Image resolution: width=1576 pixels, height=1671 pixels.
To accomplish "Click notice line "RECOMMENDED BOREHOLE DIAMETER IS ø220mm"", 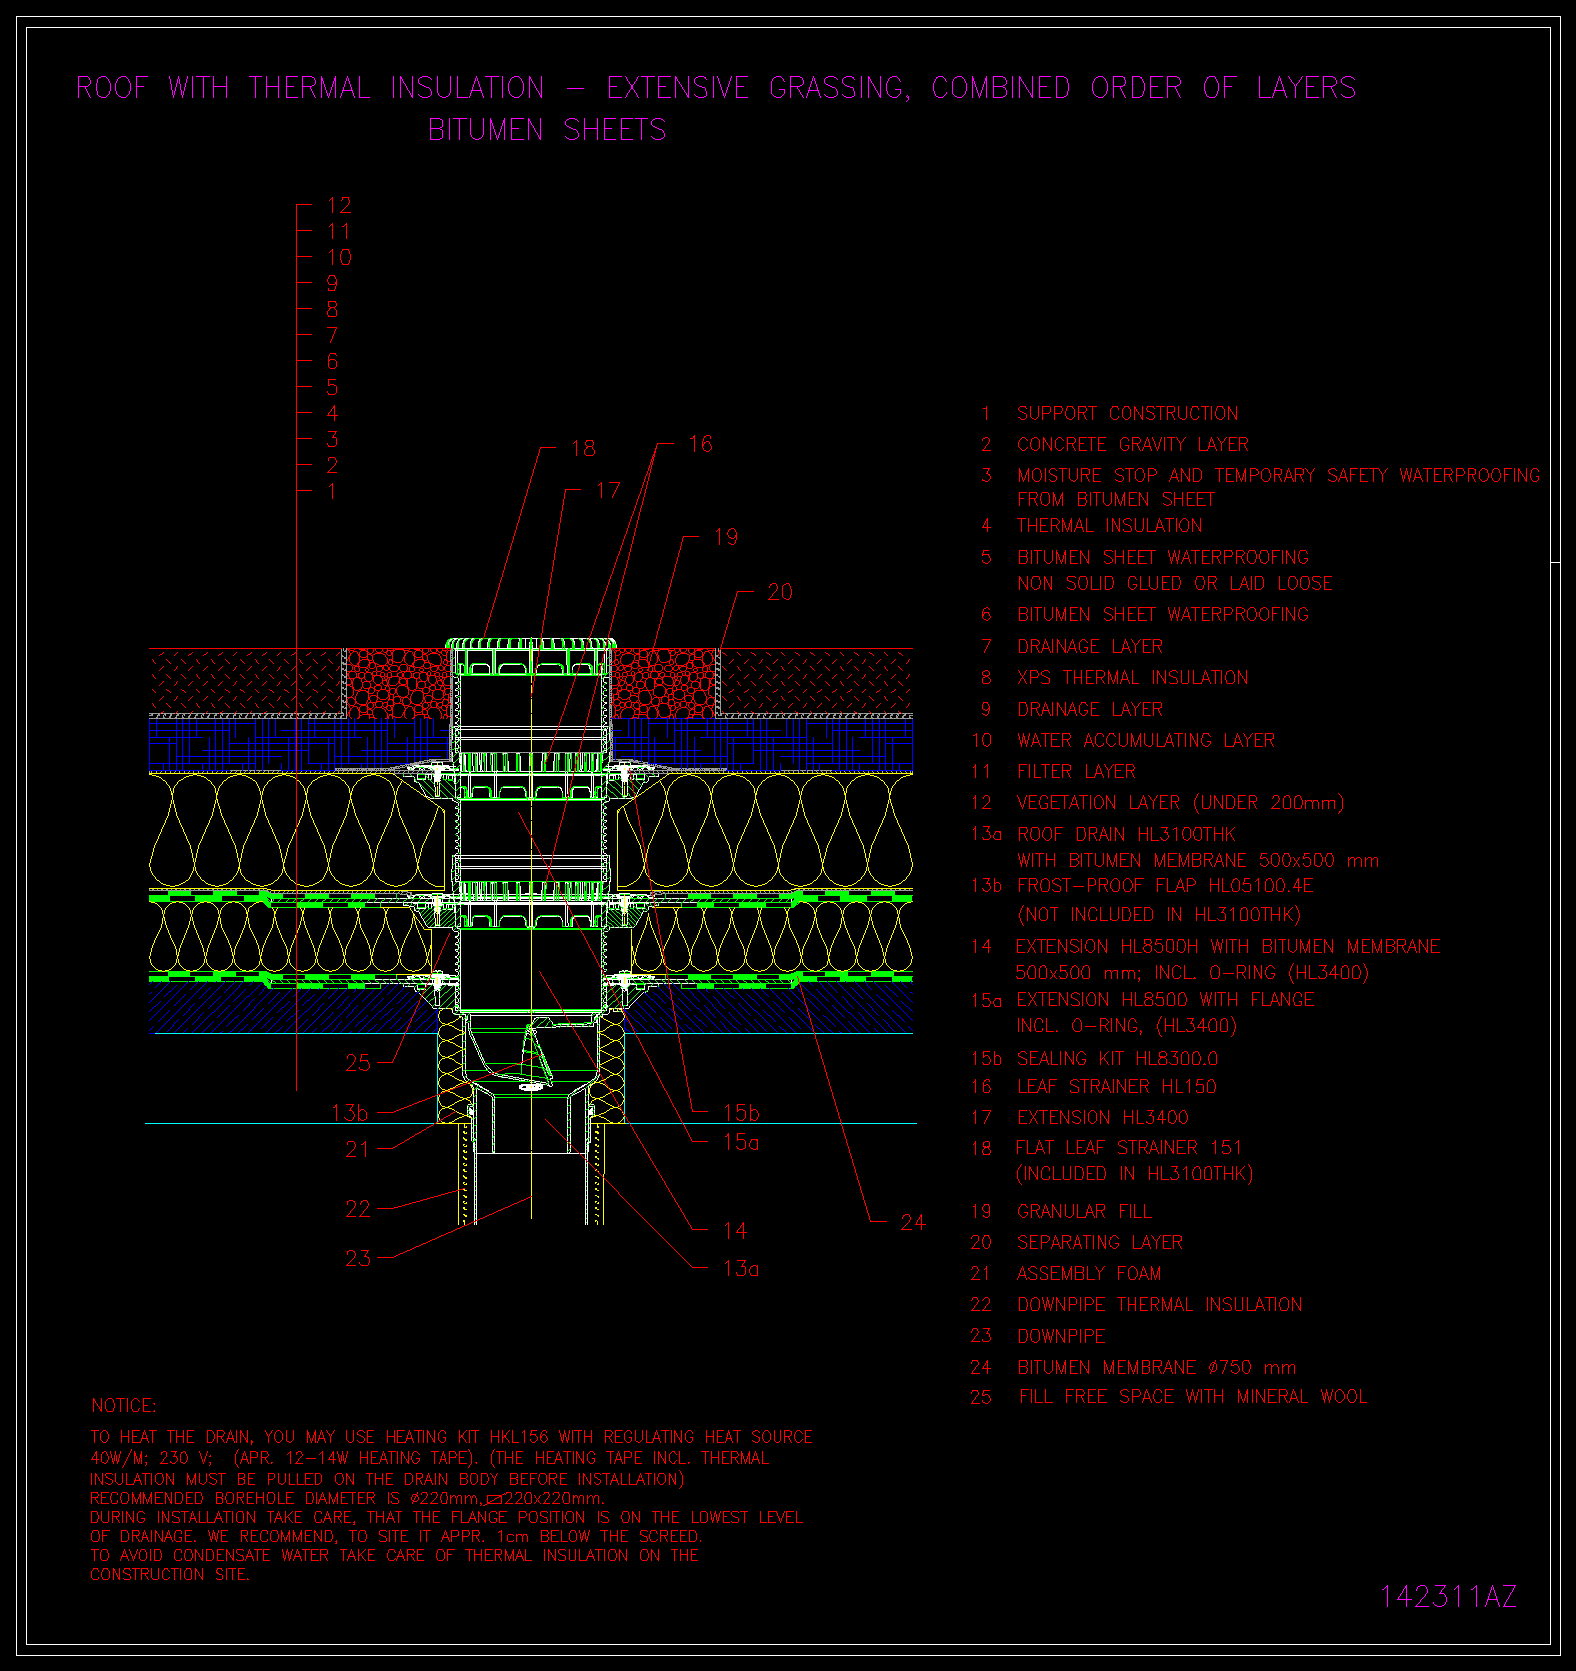I will tap(285, 1498).
